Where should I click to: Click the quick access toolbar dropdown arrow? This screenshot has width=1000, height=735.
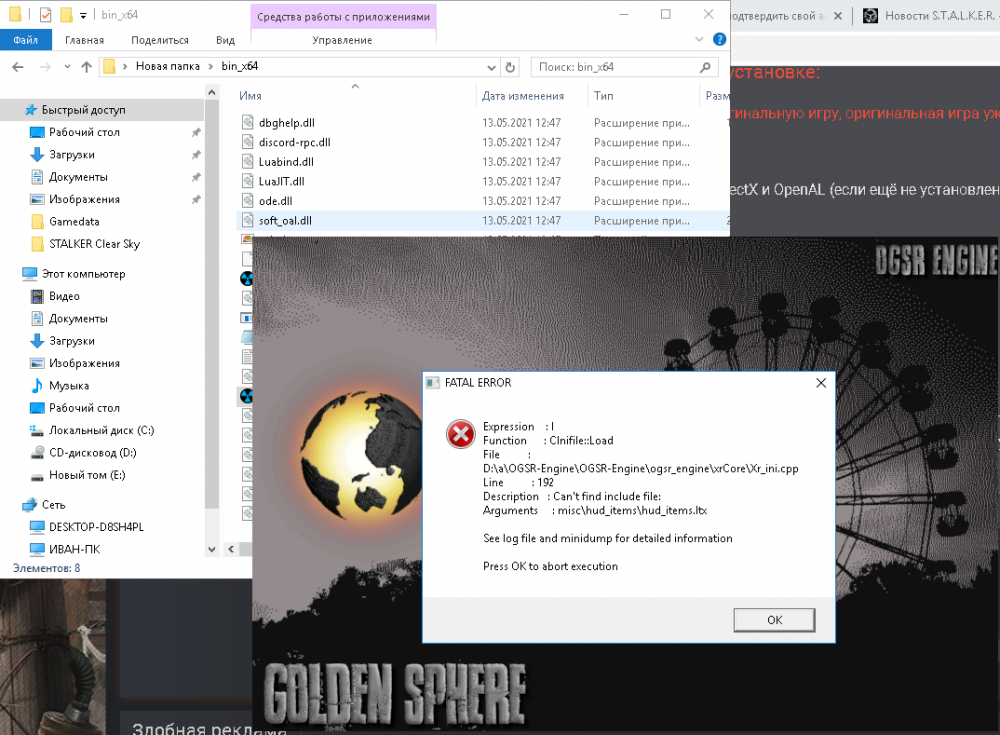[x=83, y=15]
